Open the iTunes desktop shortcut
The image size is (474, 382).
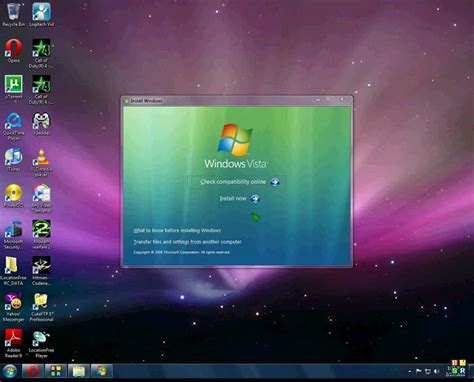pyautogui.click(x=13, y=159)
